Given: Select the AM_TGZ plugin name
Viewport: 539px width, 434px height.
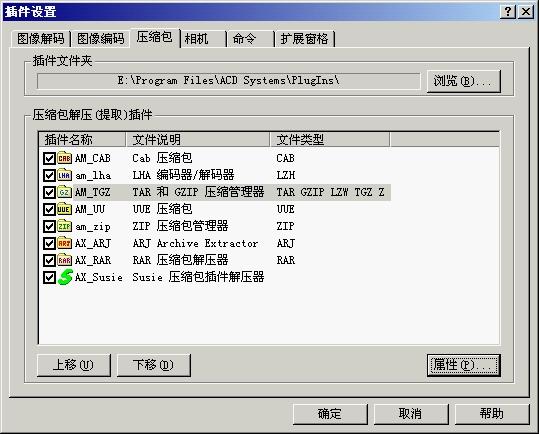Looking at the screenshot, I should [x=93, y=192].
